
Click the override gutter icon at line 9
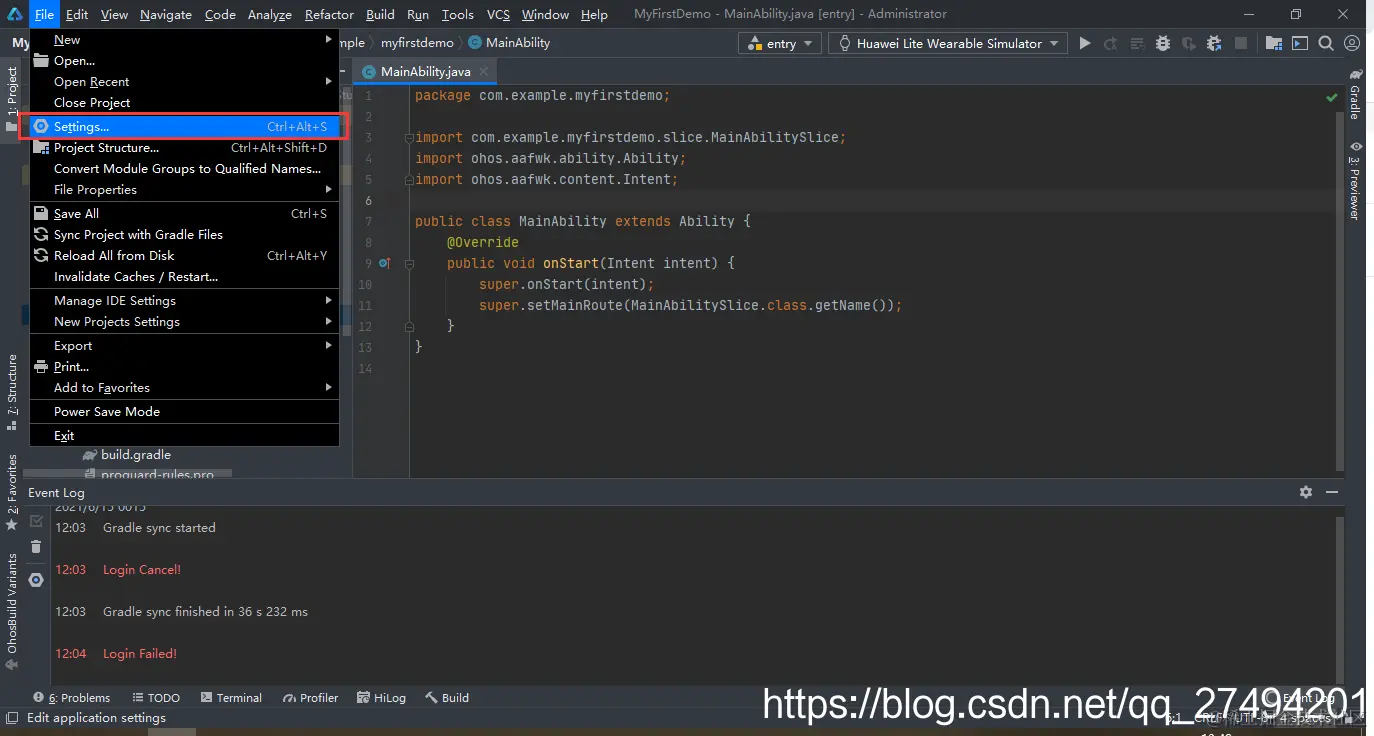[x=385, y=263]
